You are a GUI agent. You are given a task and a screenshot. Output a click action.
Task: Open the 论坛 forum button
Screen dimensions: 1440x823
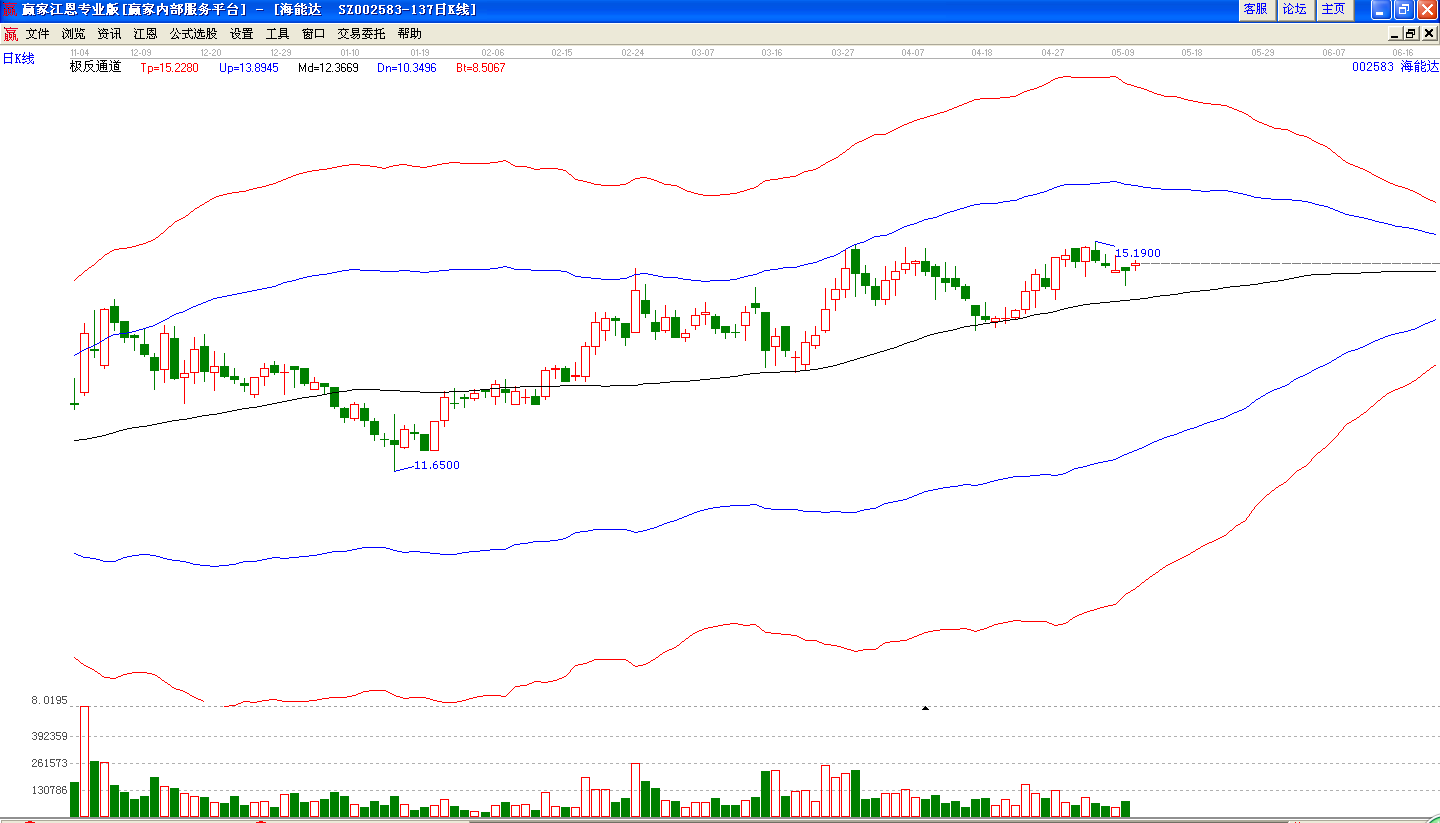point(1294,10)
